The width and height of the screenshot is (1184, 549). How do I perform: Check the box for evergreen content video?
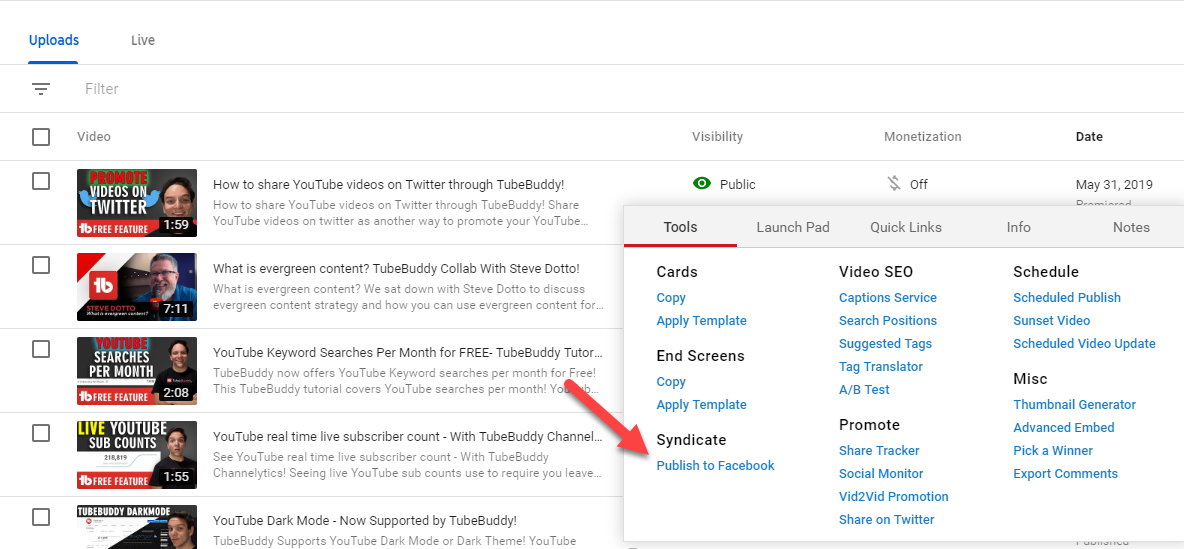[41, 265]
